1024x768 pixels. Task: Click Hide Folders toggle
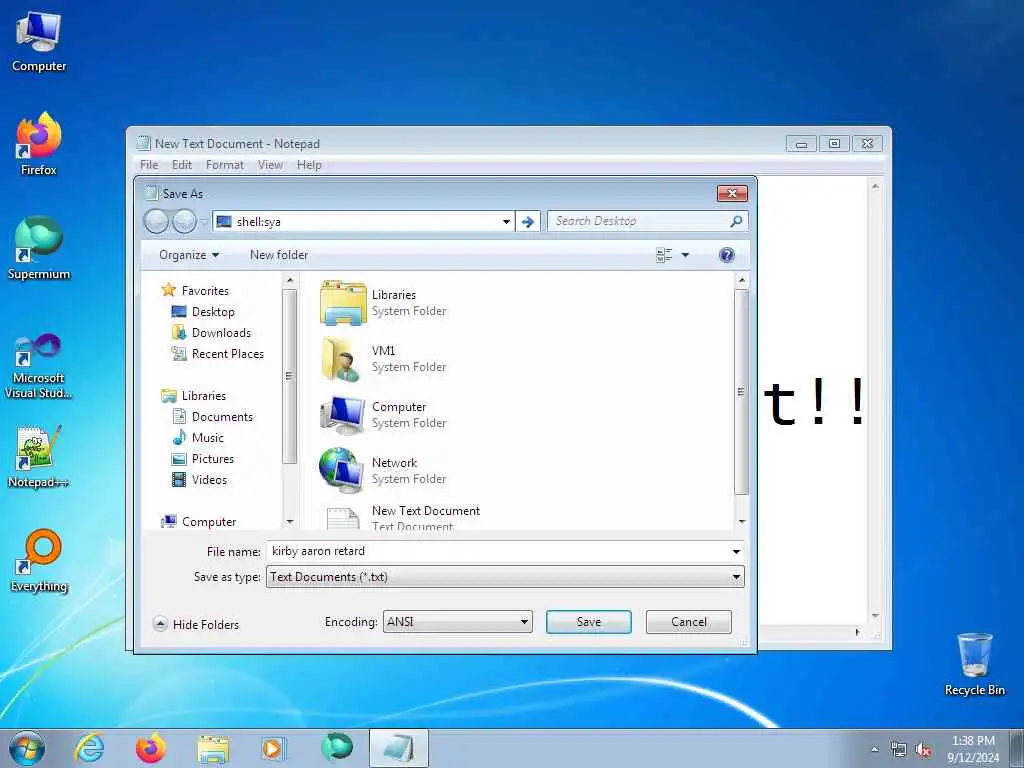click(197, 624)
